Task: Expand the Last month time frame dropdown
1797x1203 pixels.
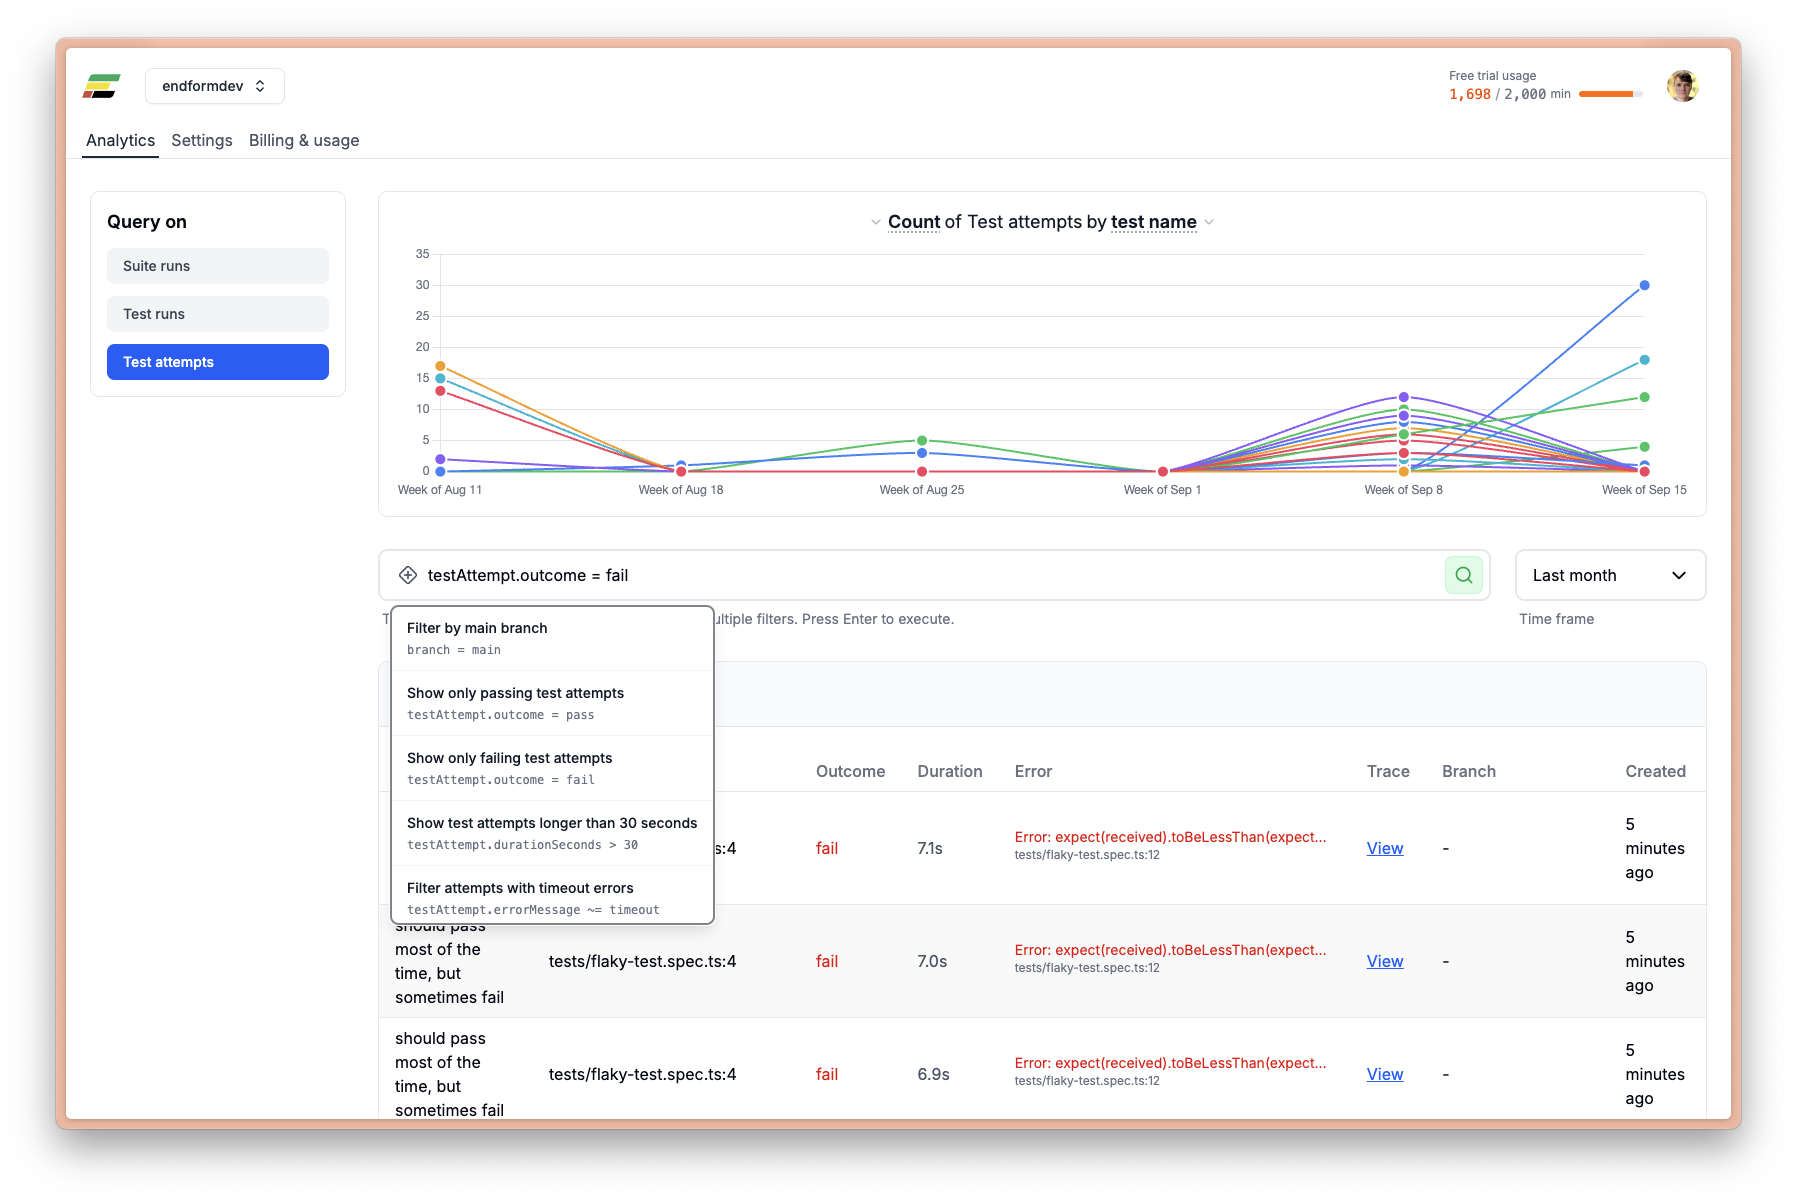Action: [1610, 575]
